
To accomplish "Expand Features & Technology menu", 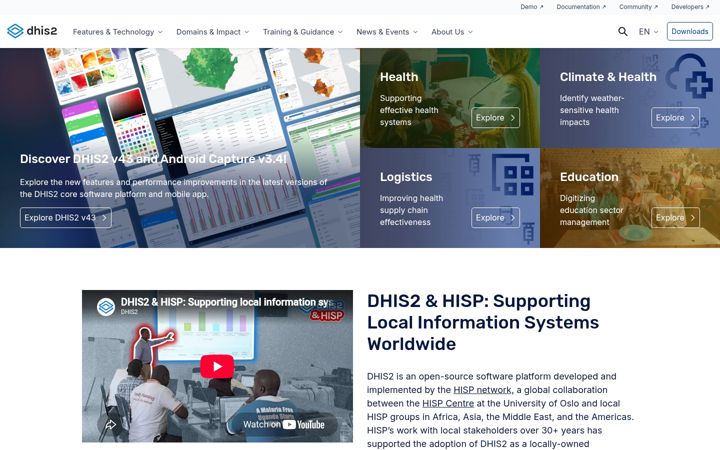I will pos(118,32).
